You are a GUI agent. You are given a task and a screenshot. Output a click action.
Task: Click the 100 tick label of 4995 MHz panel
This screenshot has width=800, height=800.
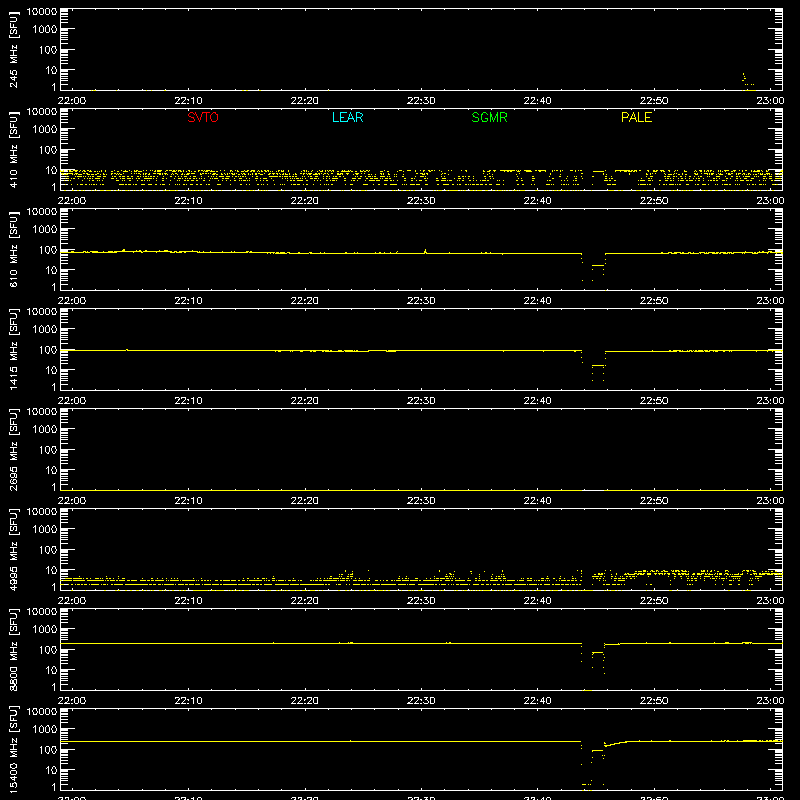48,549
